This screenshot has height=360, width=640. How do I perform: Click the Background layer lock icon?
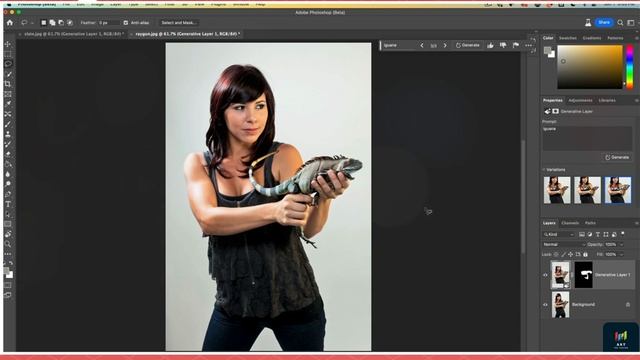[628, 304]
